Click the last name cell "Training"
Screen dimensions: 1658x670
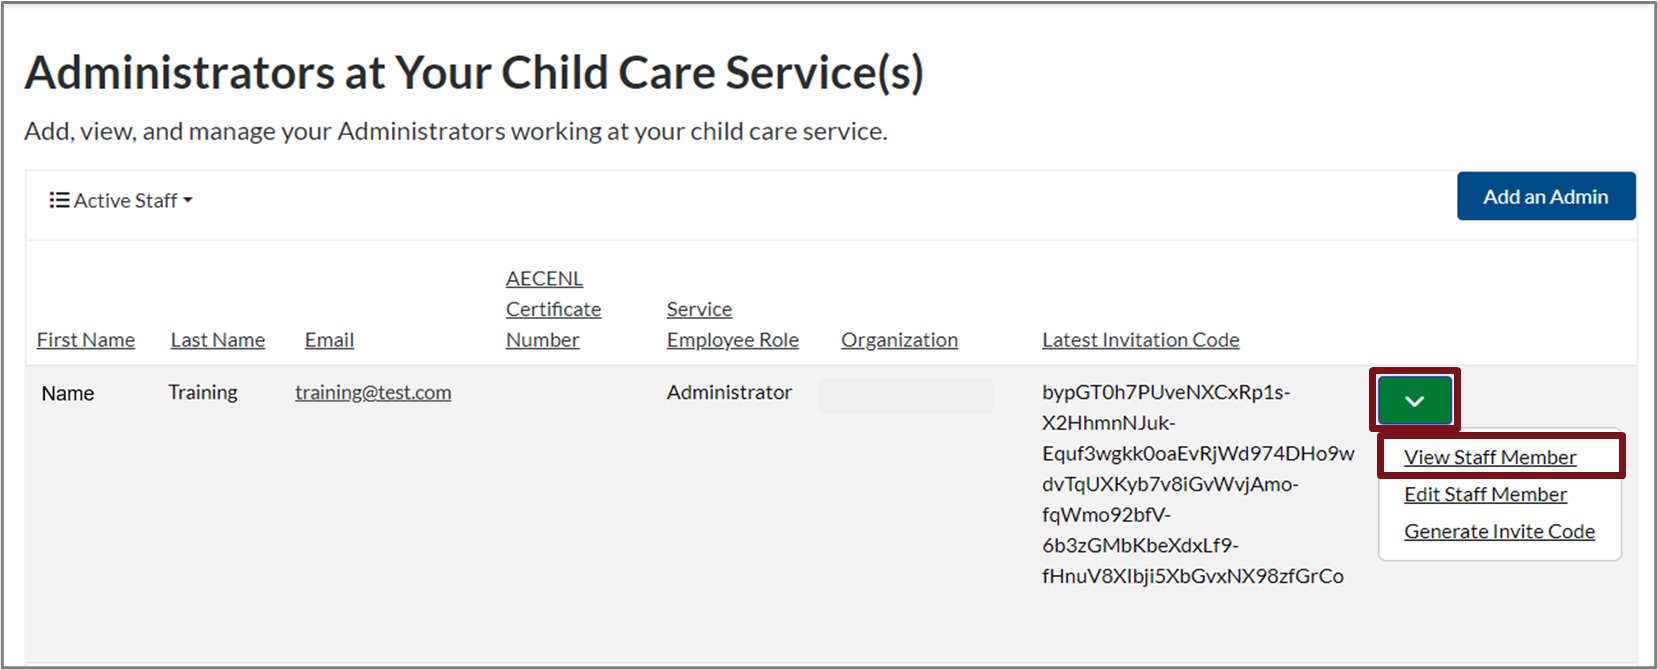[x=203, y=392]
